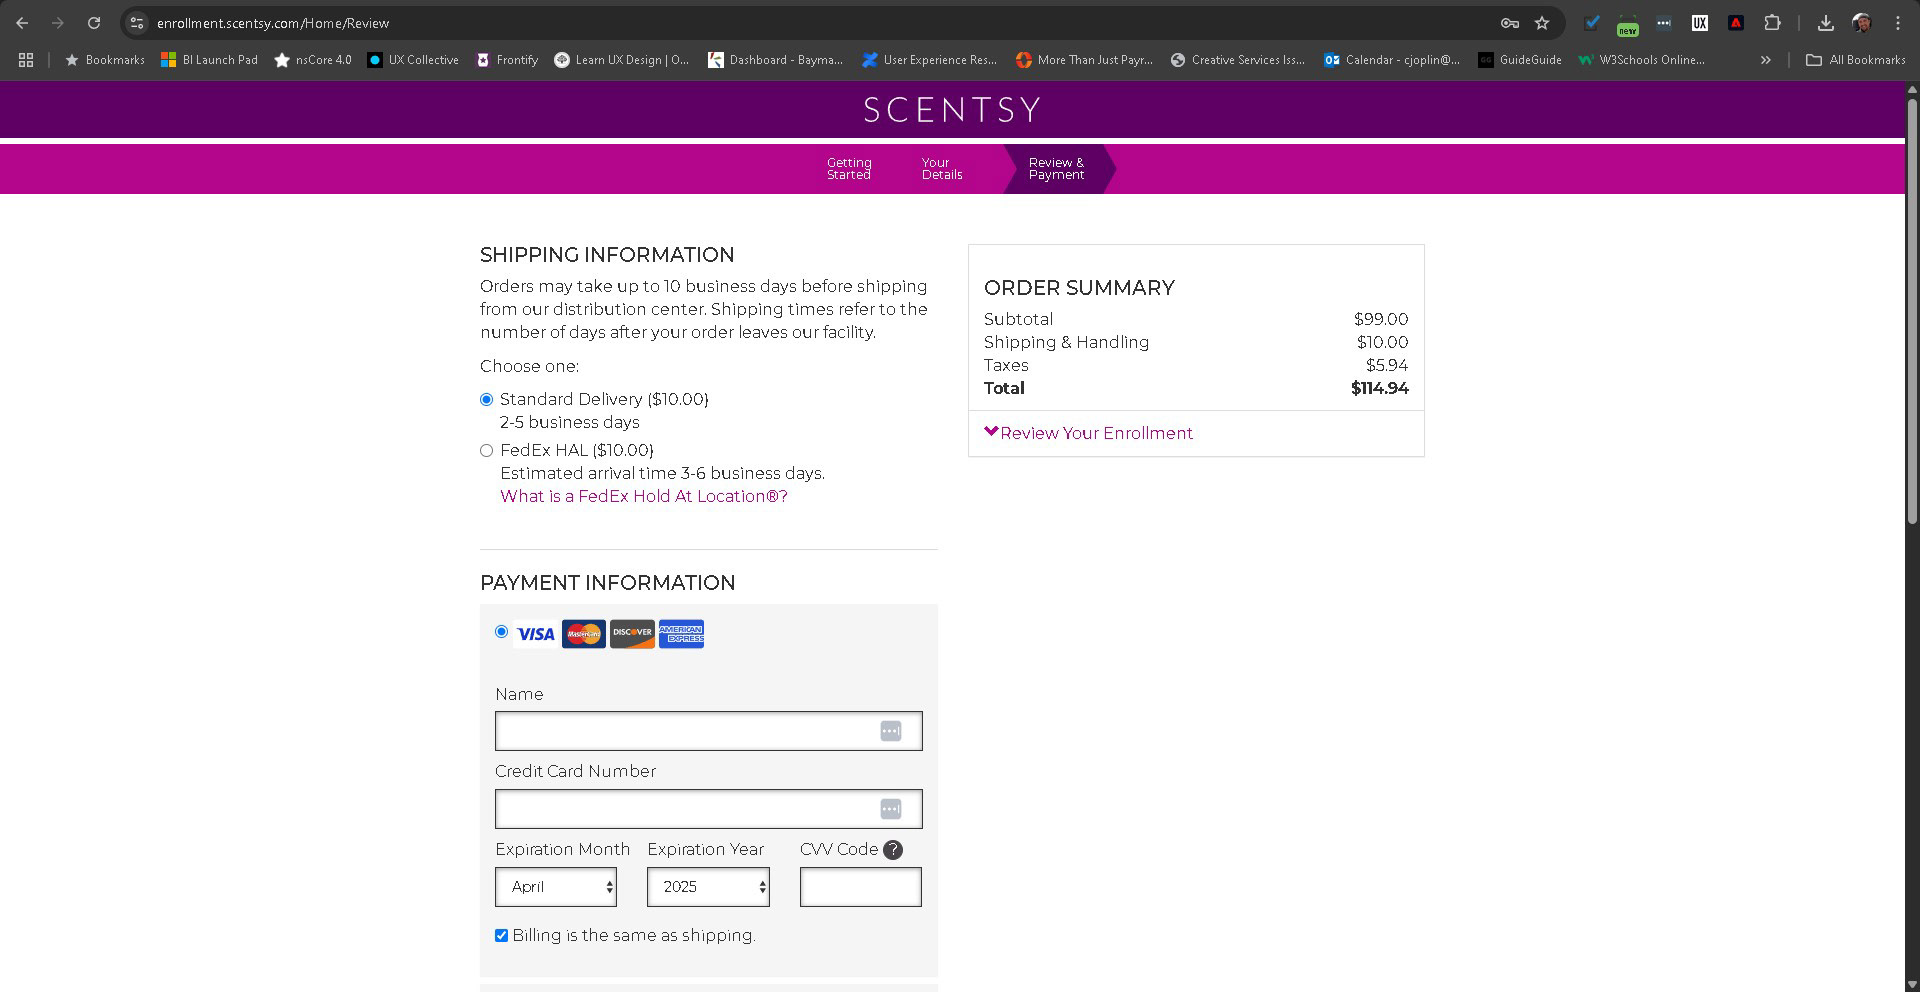Open the UX extension icon
The width and height of the screenshot is (1920, 992).
coord(1700,23)
